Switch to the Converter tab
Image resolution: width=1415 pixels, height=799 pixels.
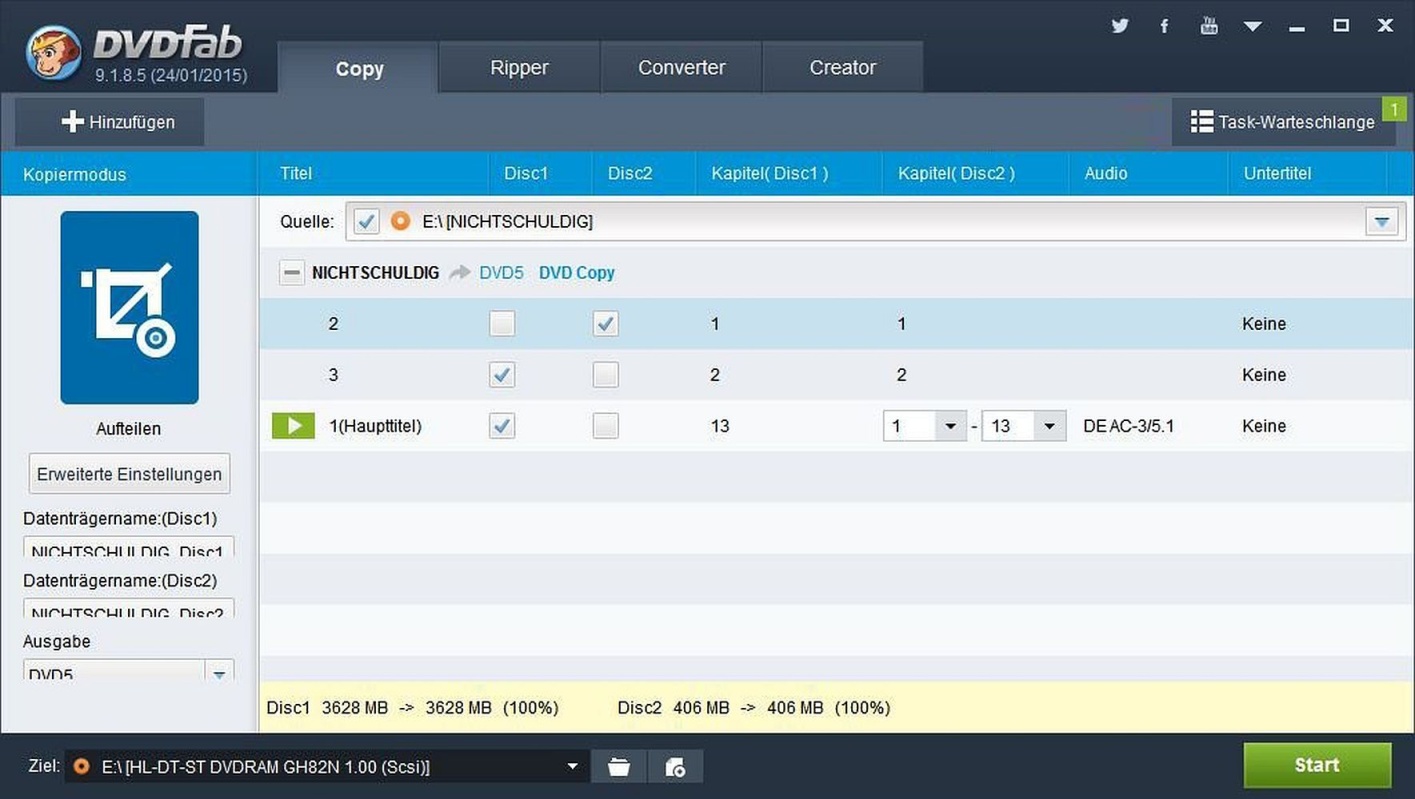point(681,67)
